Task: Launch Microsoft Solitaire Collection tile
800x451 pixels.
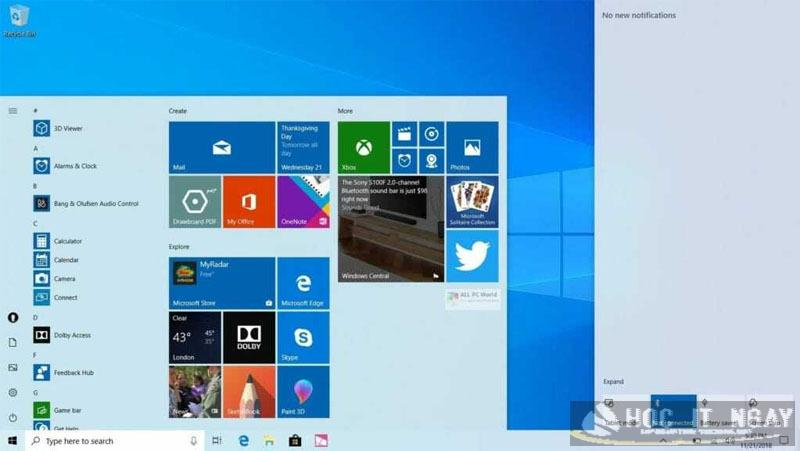Action: (472, 202)
